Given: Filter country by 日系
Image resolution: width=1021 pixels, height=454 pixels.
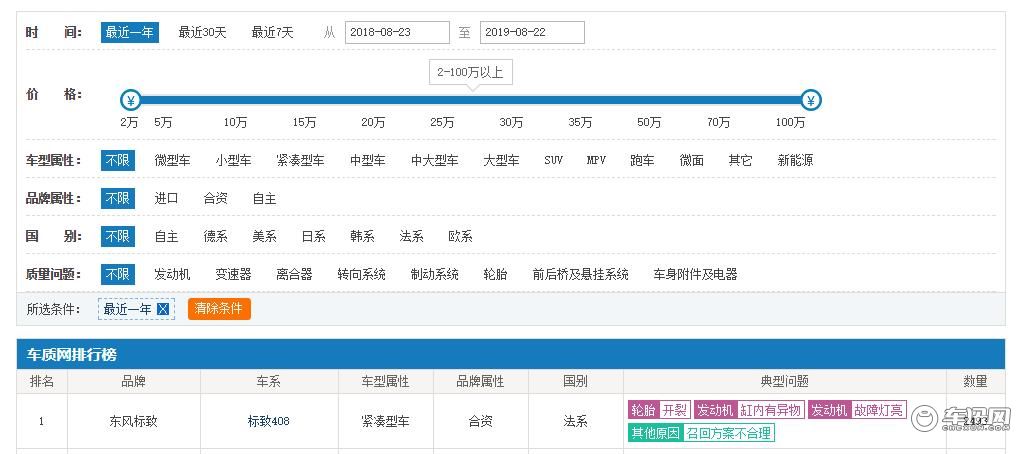Looking at the screenshot, I should tap(313, 236).
